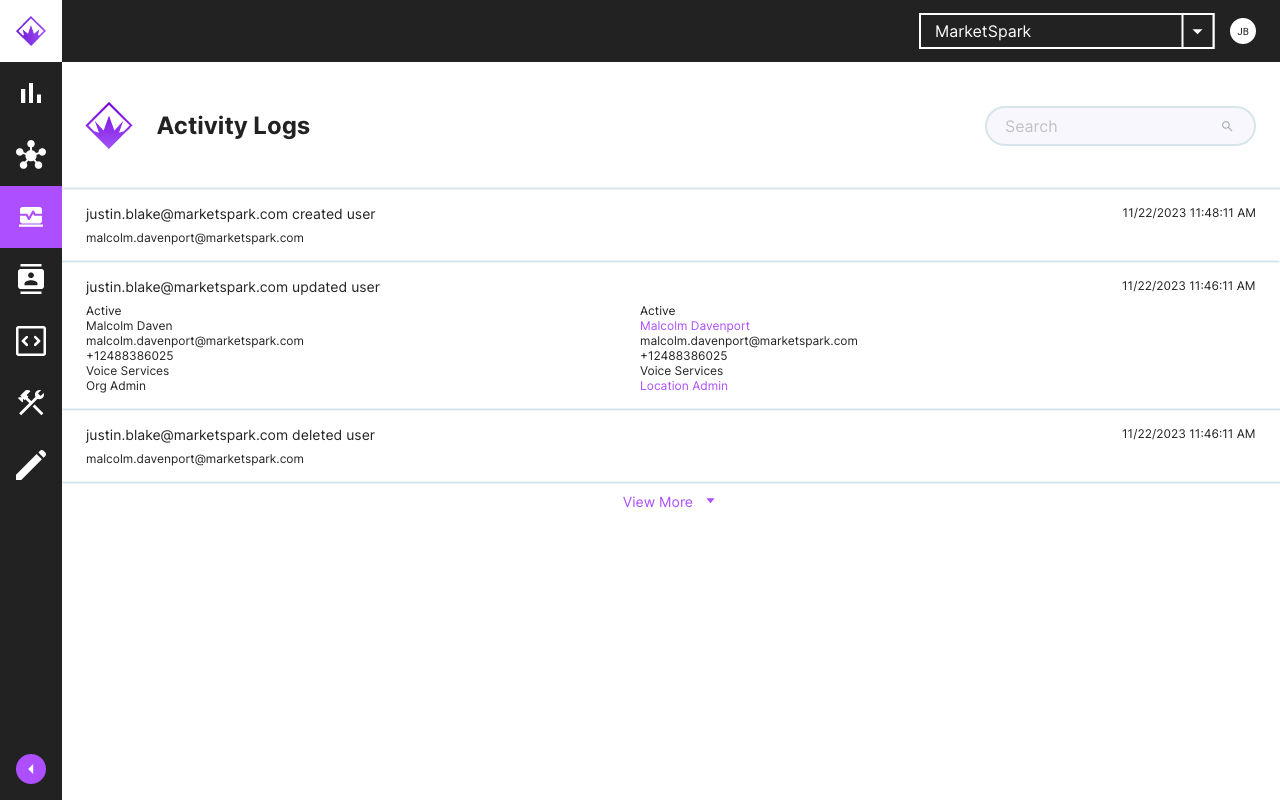1280x800 pixels.
Task: Click the right column email address
Action: pyautogui.click(x=749, y=341)
